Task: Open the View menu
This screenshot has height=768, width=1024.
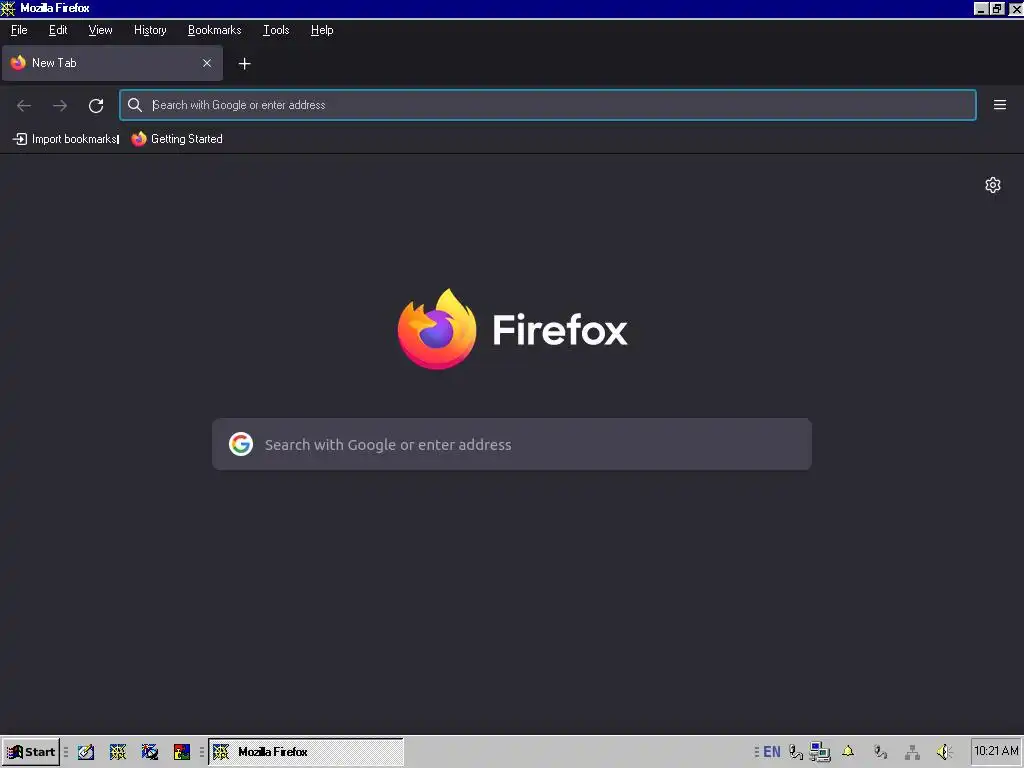Action: (101, 30)
